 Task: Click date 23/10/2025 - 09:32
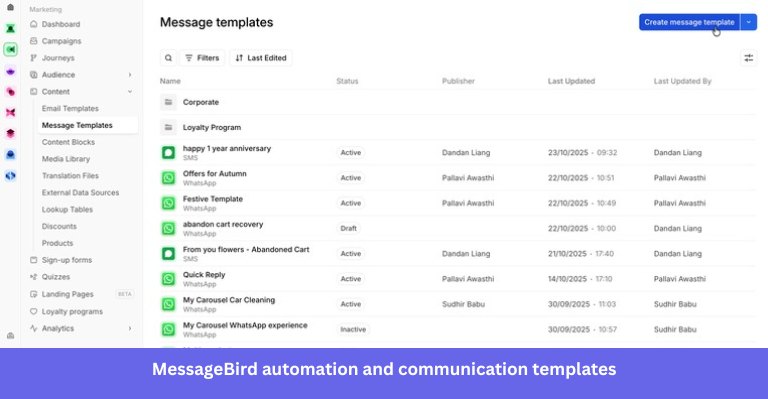pyautogui.click(x=582, y=153)
